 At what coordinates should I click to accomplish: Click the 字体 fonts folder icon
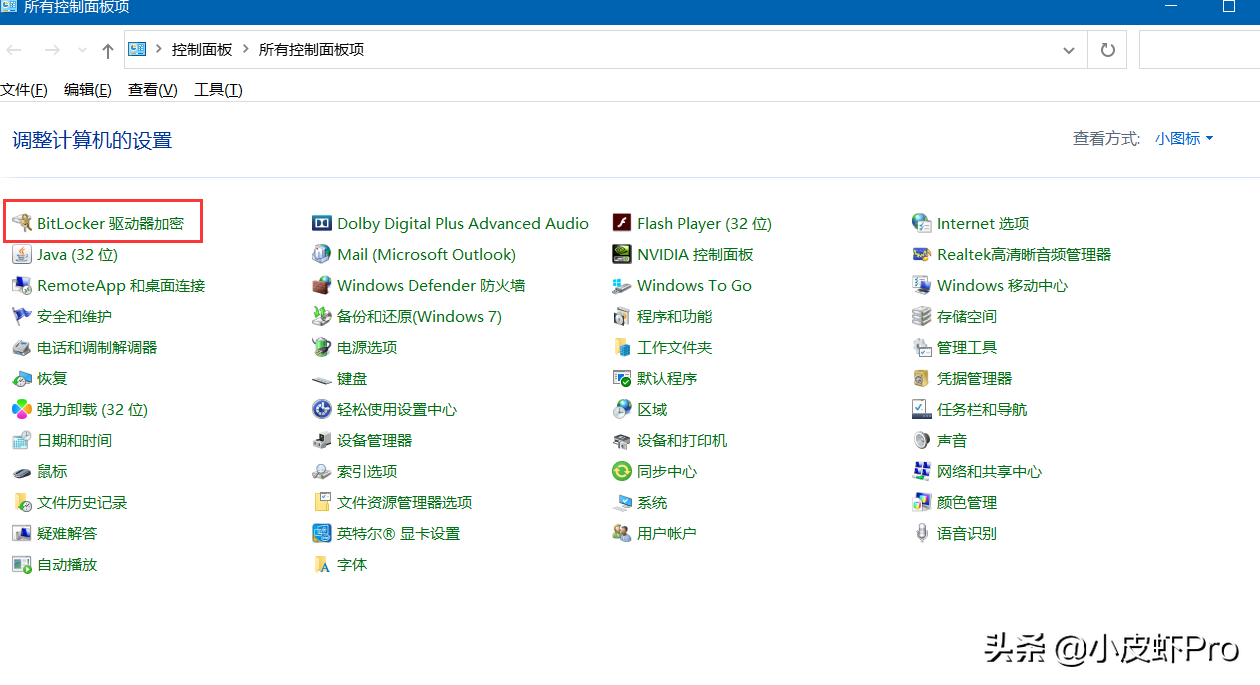click(322, 564)
